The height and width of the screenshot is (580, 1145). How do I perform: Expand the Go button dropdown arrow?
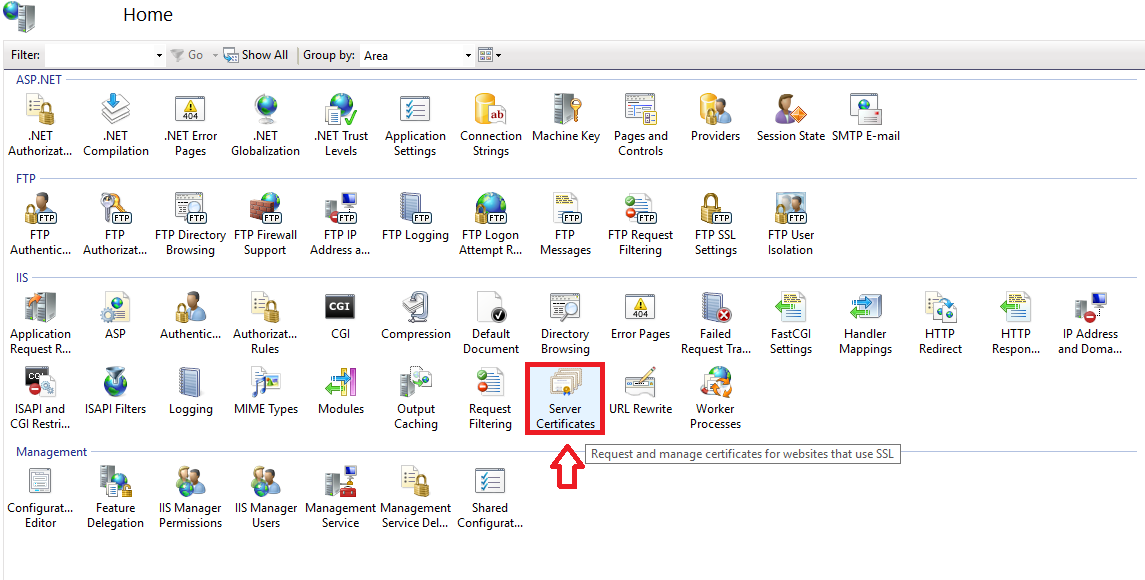[x=214, y=56]
